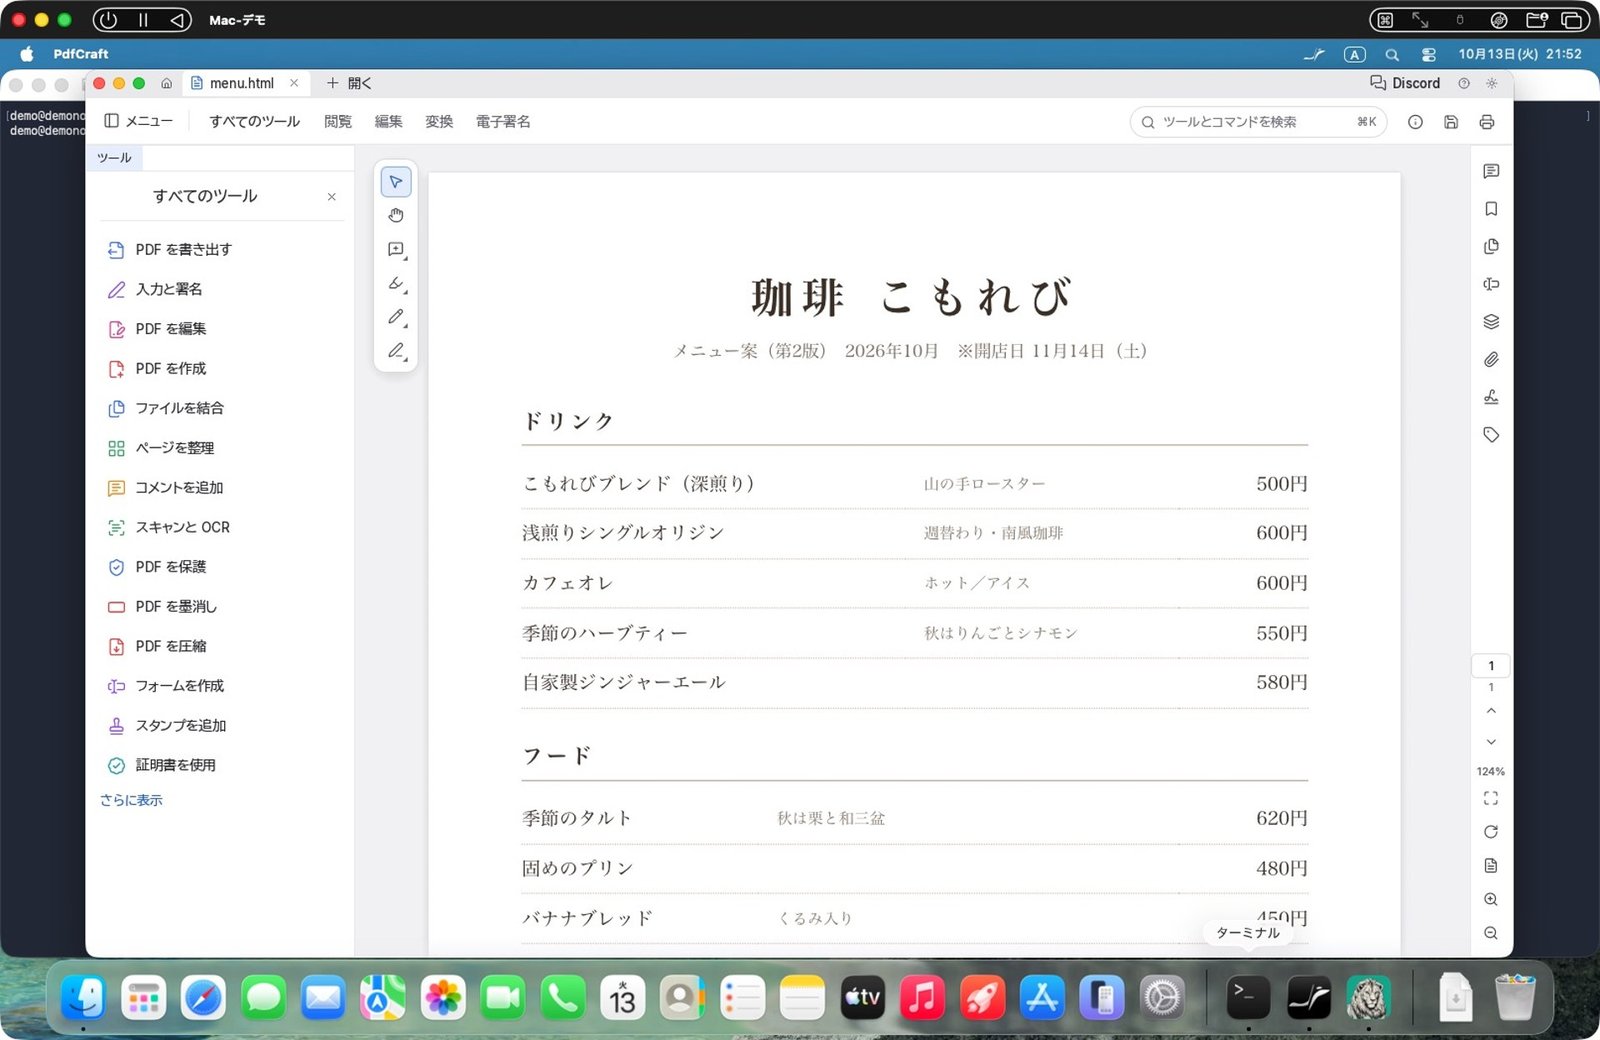
Task: Switch to the menu.html tab
Action: pos(240,84)
